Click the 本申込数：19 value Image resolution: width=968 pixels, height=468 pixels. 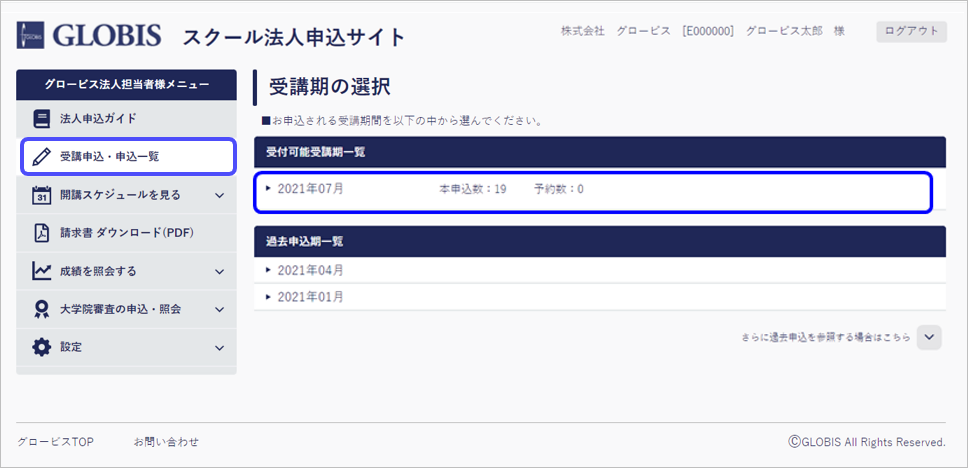click(473, 190)
